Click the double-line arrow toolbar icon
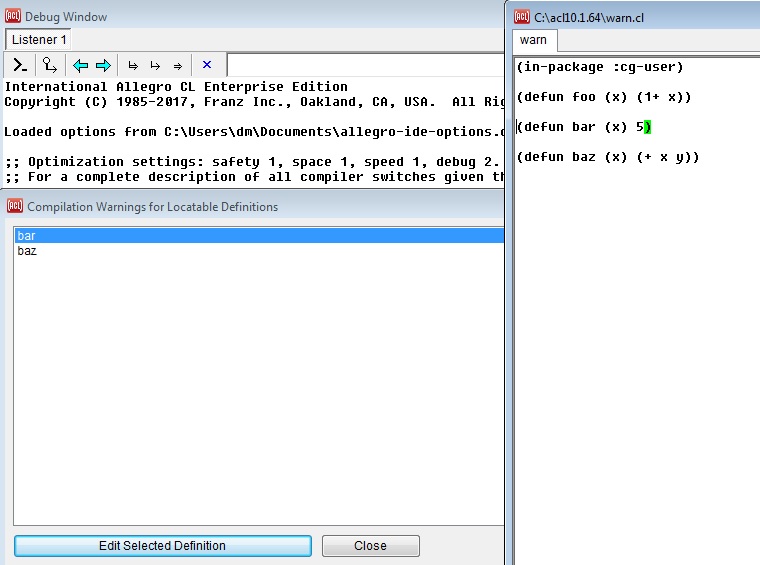This screenshot has width=760, height=565. [x=178, y=66]
